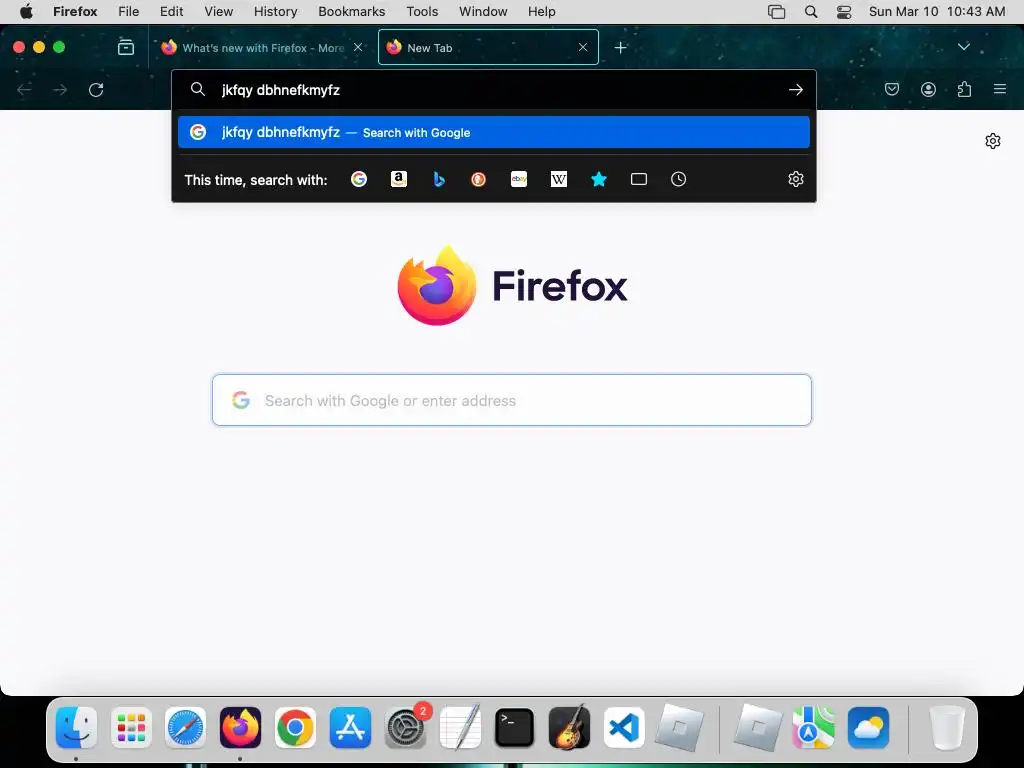The height and width of the screenshot is (768, 1024).
Task: Open Maps from the Dock
Action: click(x=814, y=728)
